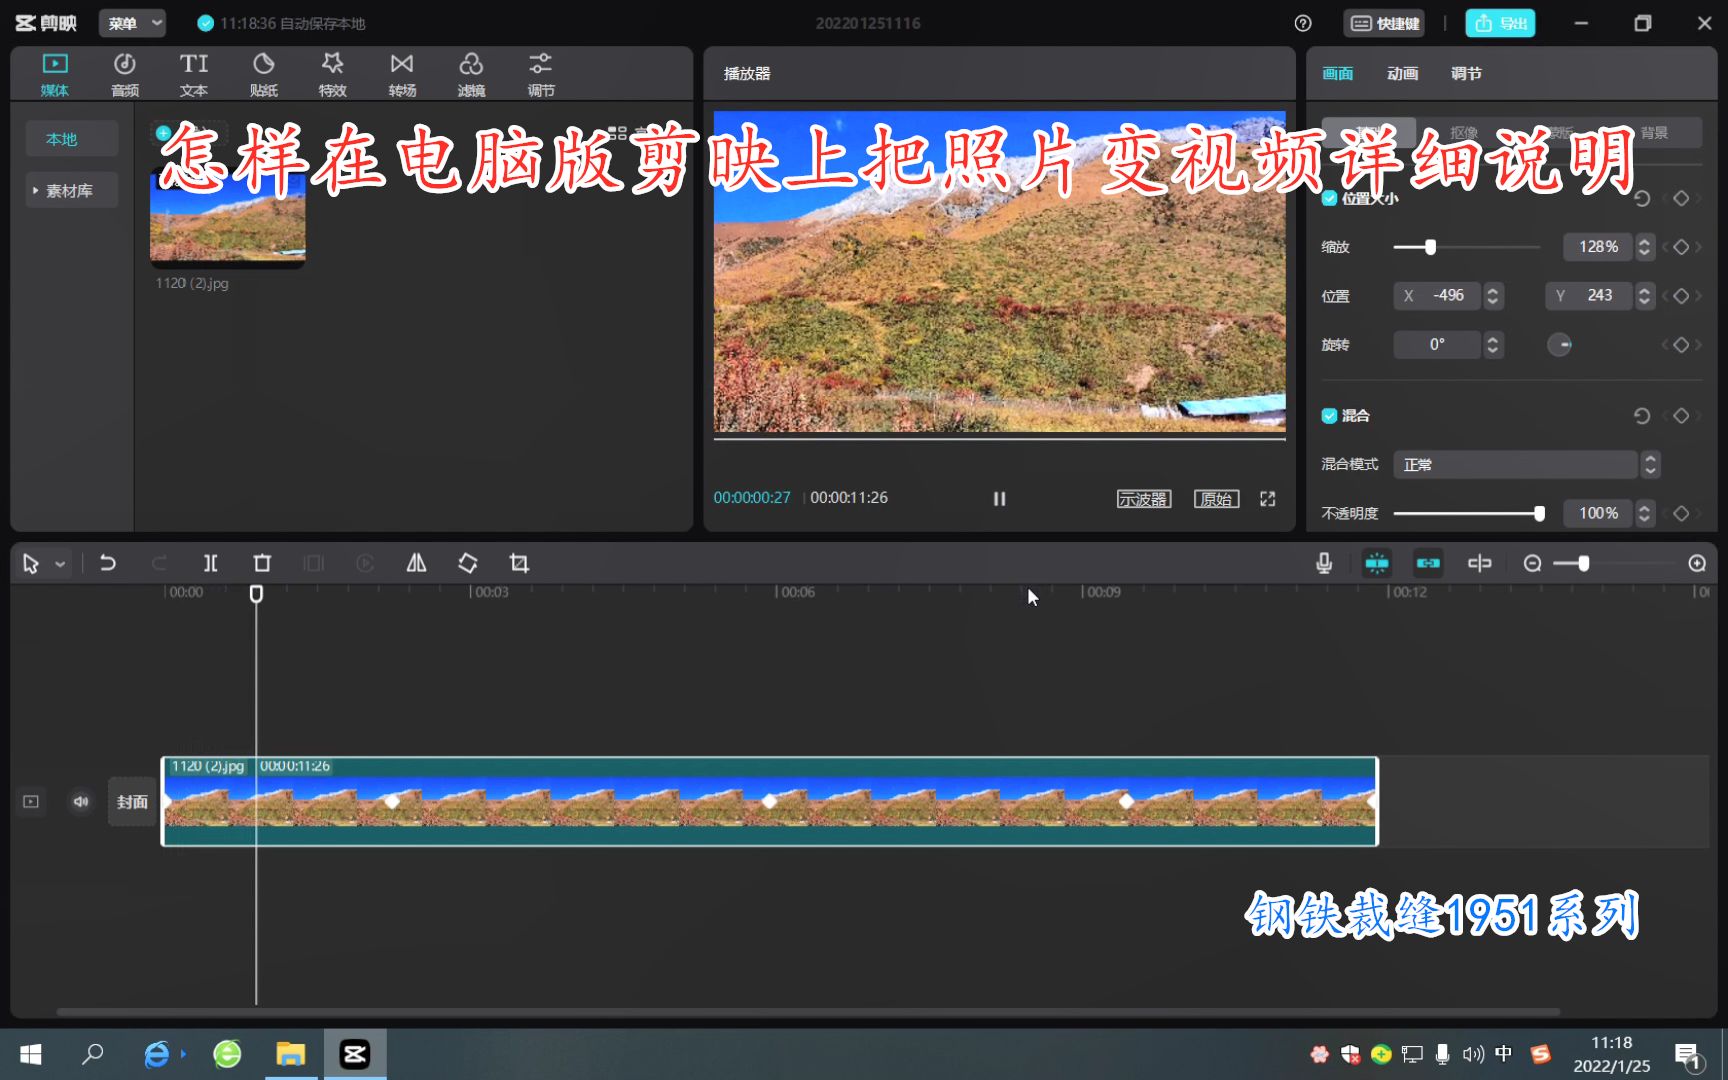Open the Filters (滤镜) panel
Image resolution: width=1728 pixels, height=1080 pixels.
click(x=471, y=75)
